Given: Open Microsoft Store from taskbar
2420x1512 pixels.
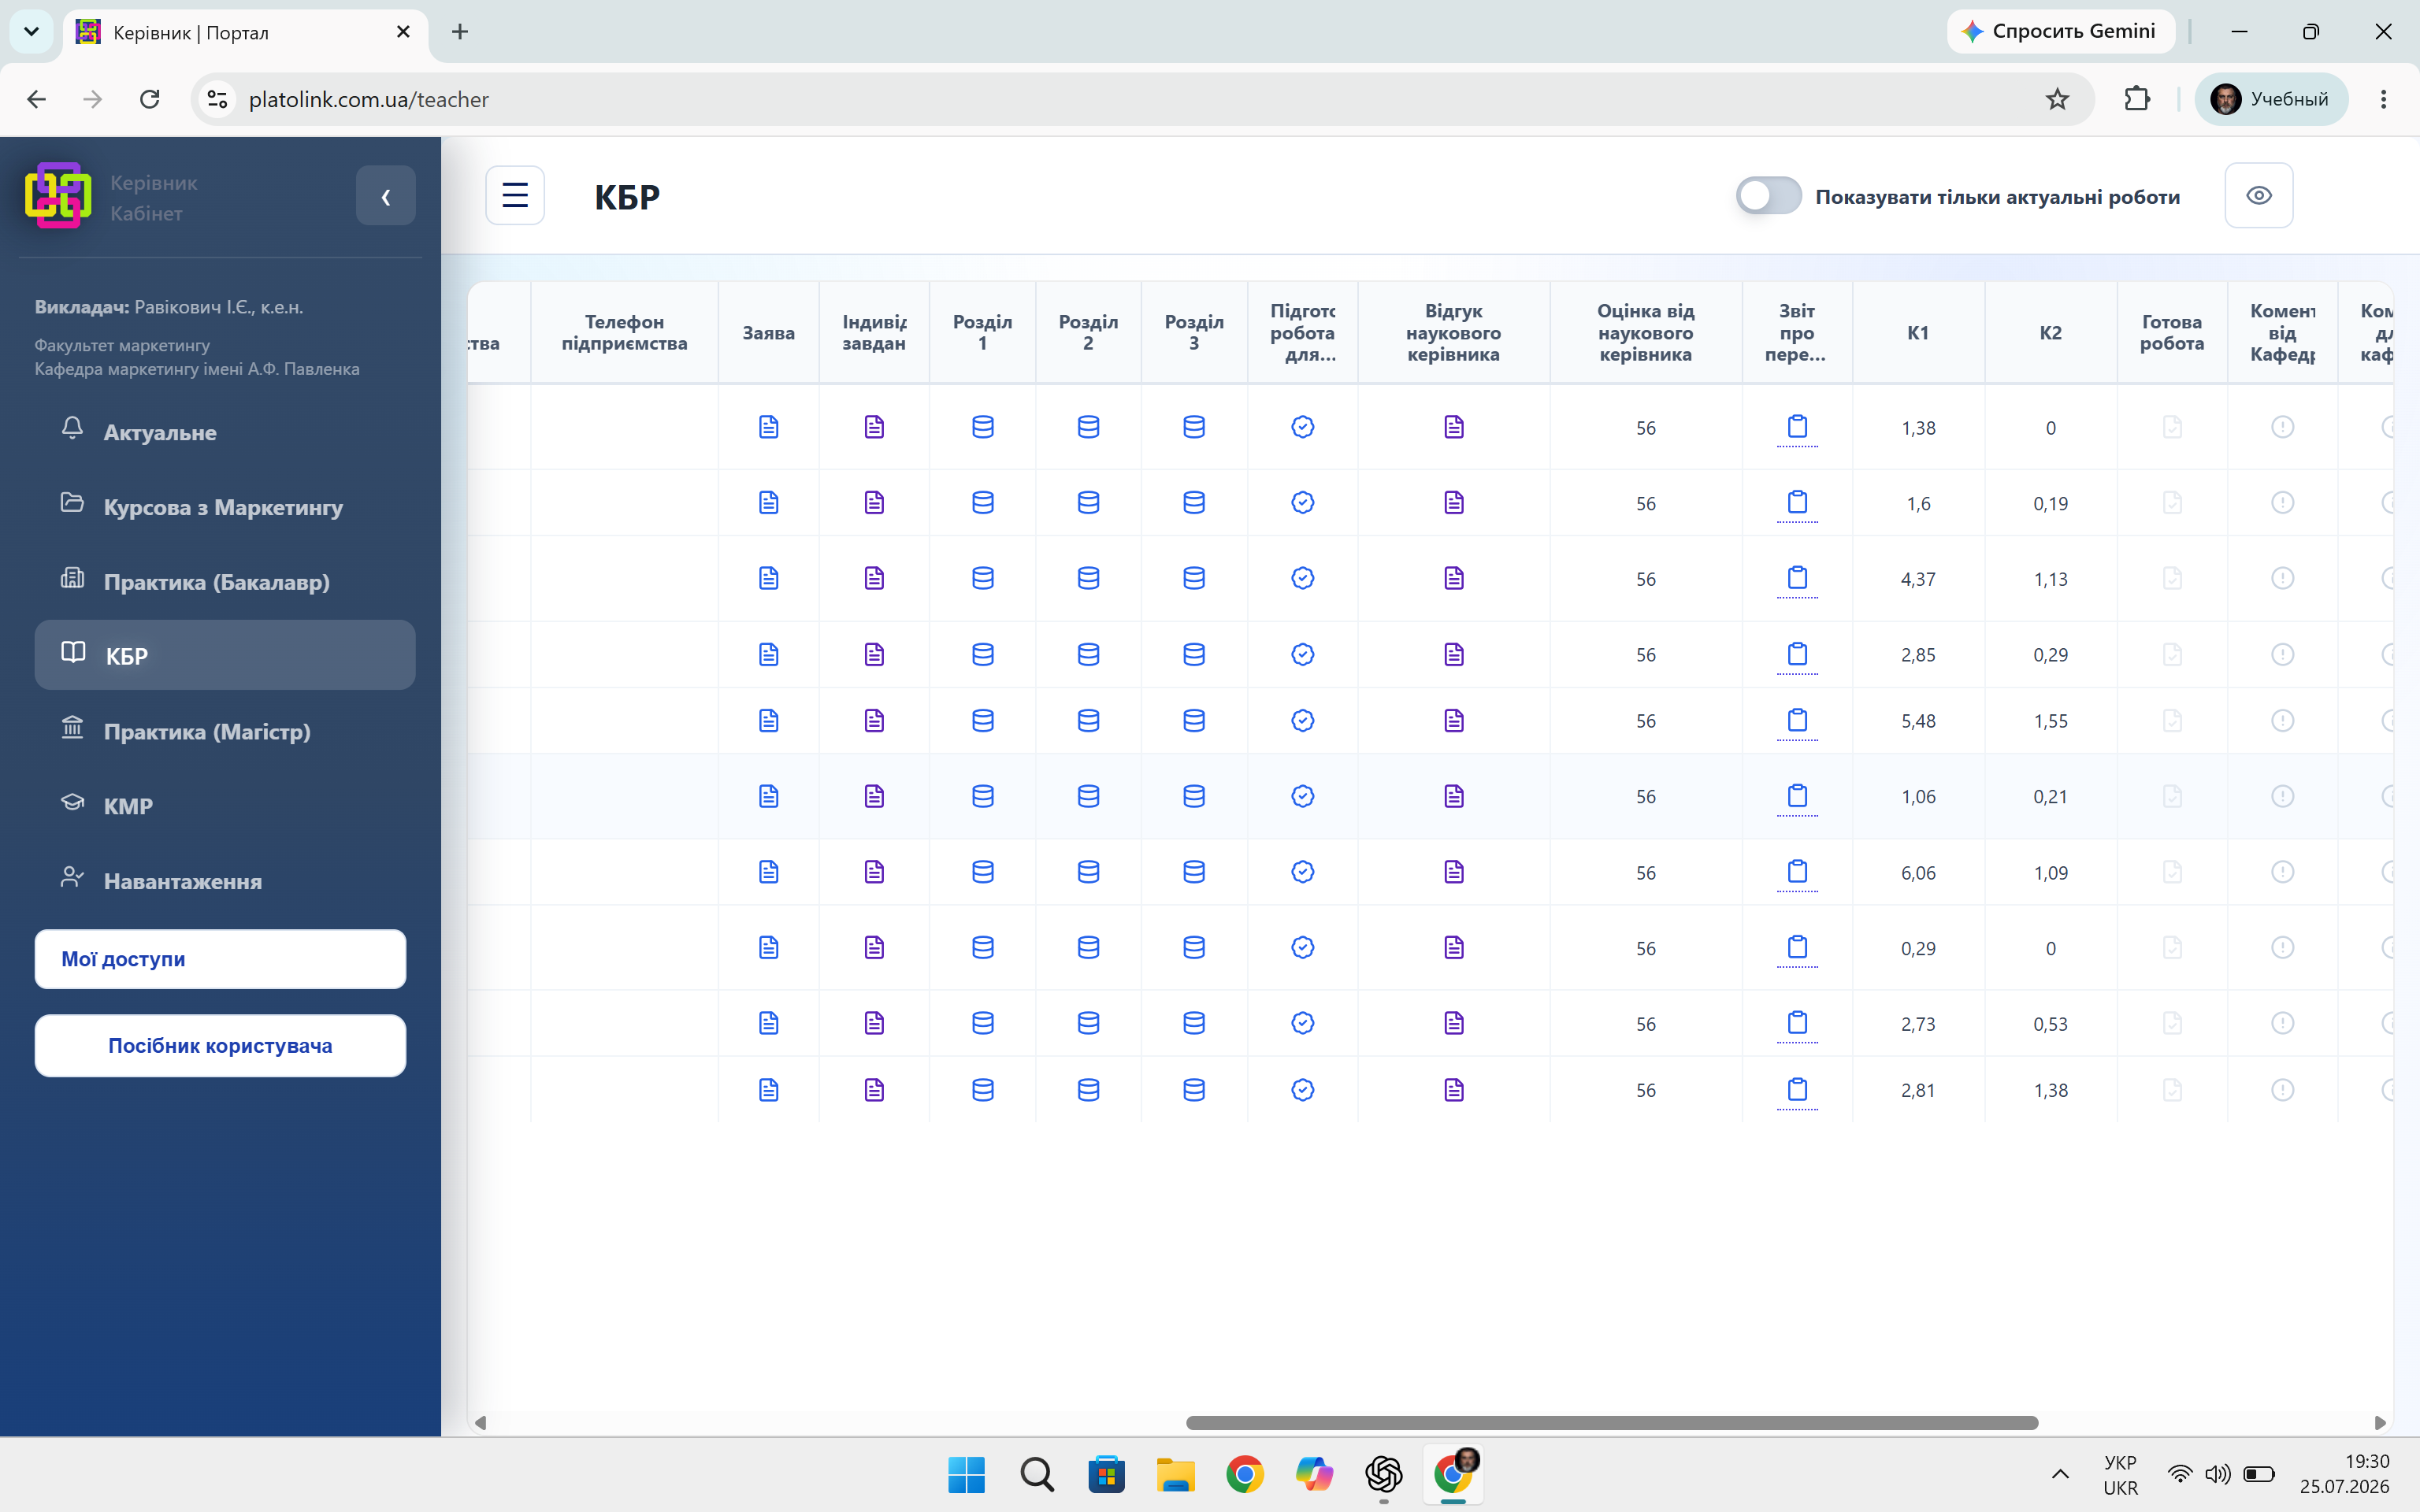Looking at the screenshot, I should point(1106,1474).
